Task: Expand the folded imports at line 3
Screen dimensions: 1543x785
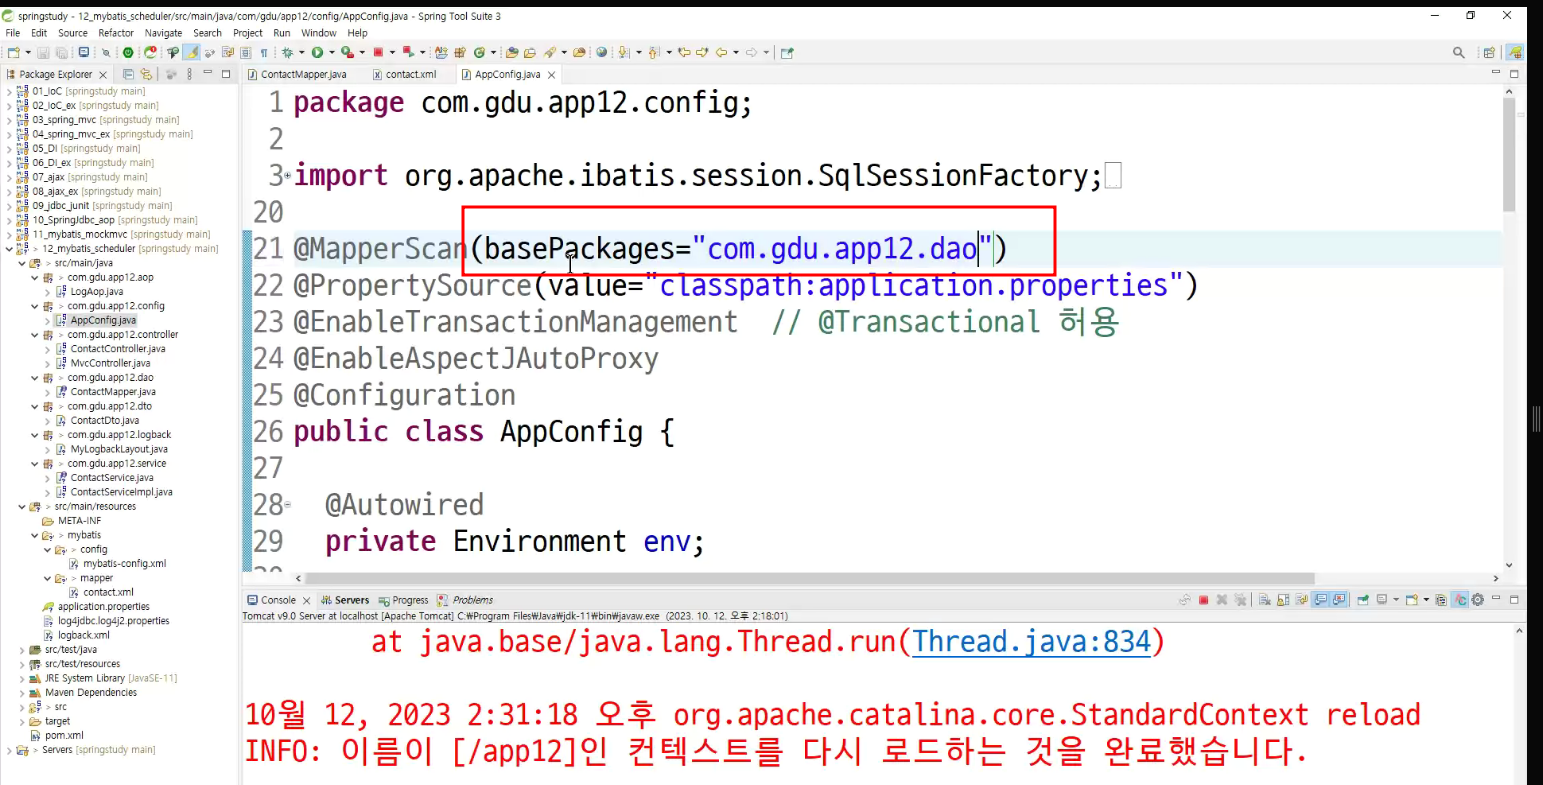Action: click(288, 176)
